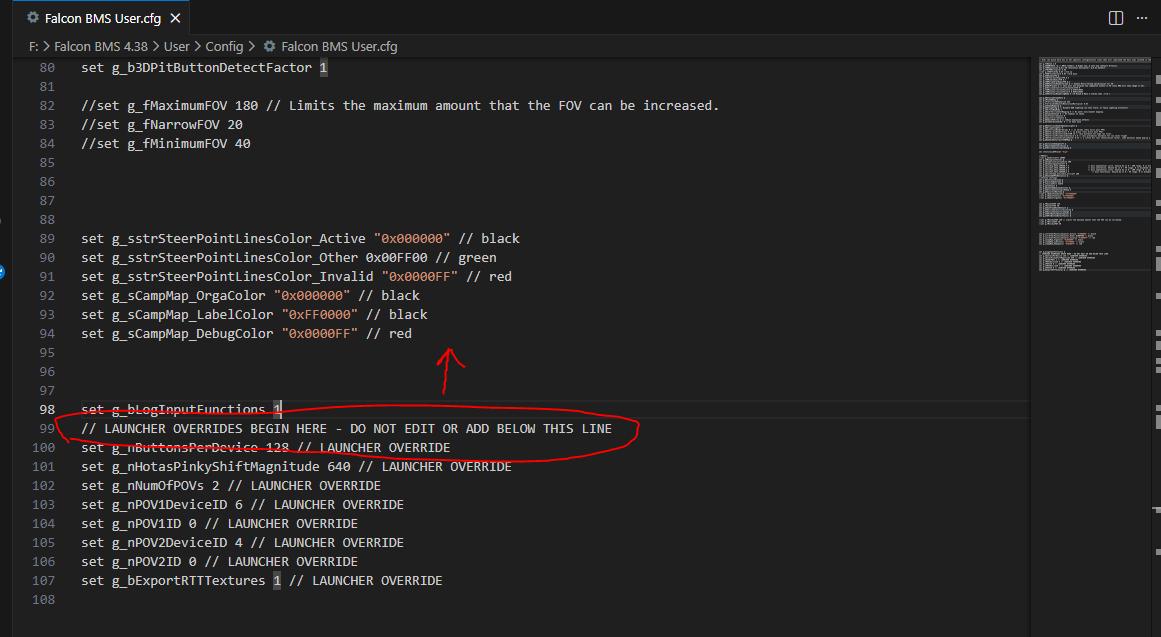Click the minimap code overview
1161x637 pixels.
pyautogui.click(x=1094, y=164)
